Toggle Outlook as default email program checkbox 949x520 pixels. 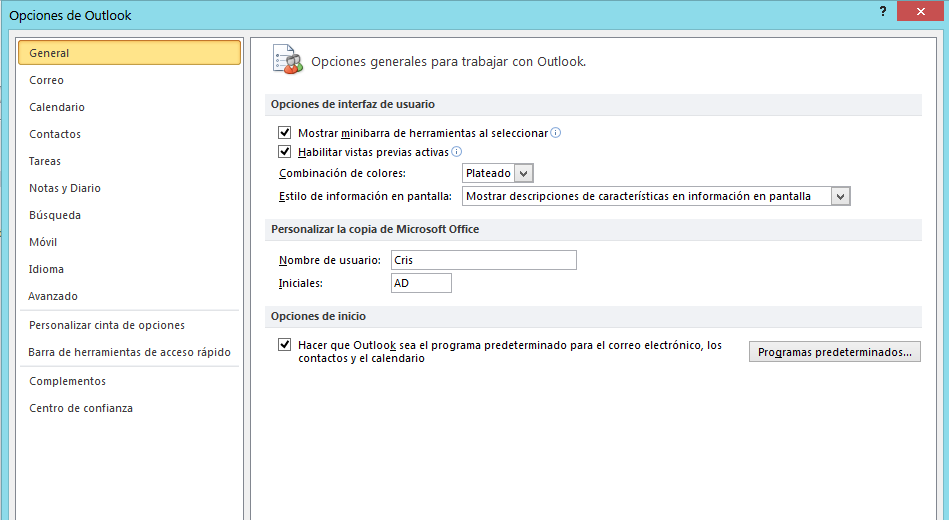[284, 345]
